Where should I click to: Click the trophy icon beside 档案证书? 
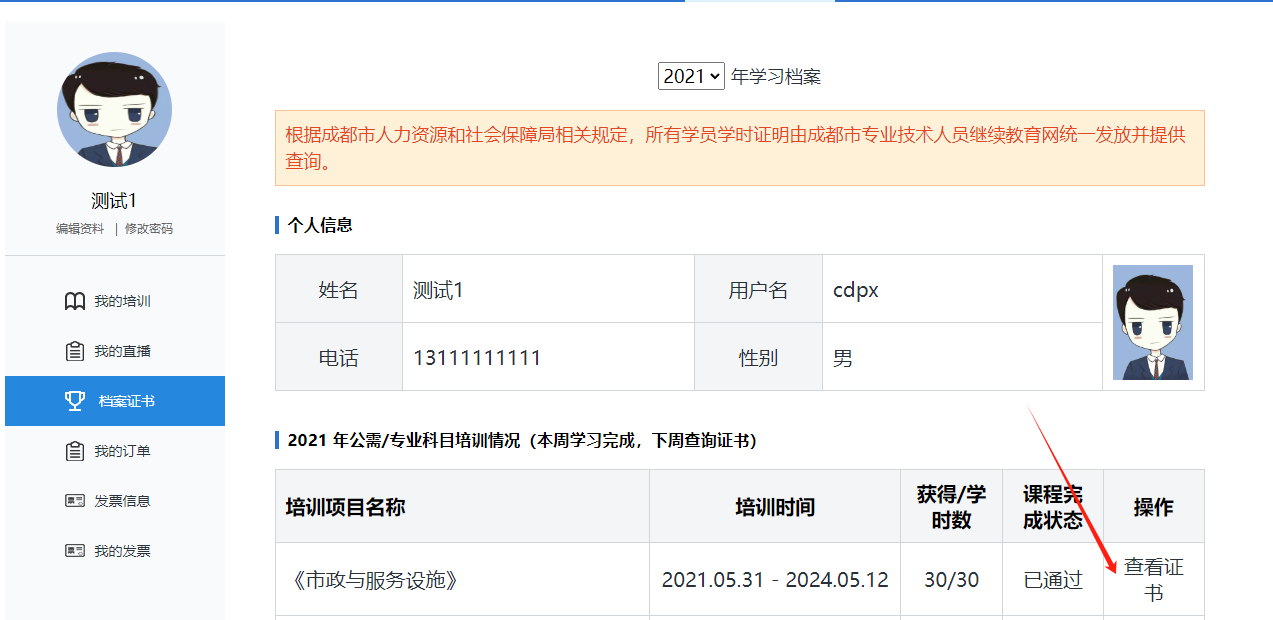click(x=75, y=401)
